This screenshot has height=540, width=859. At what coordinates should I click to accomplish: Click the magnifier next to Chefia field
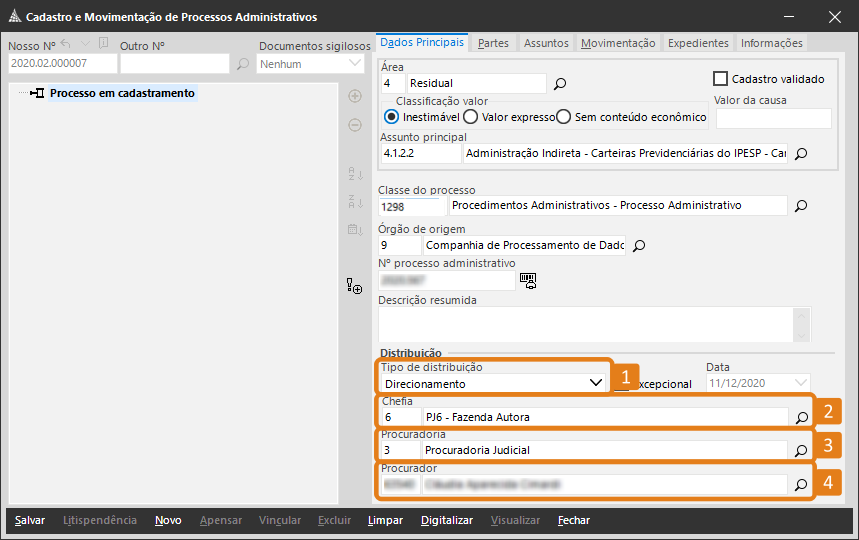pyautogui.click(x=801, y=417)
